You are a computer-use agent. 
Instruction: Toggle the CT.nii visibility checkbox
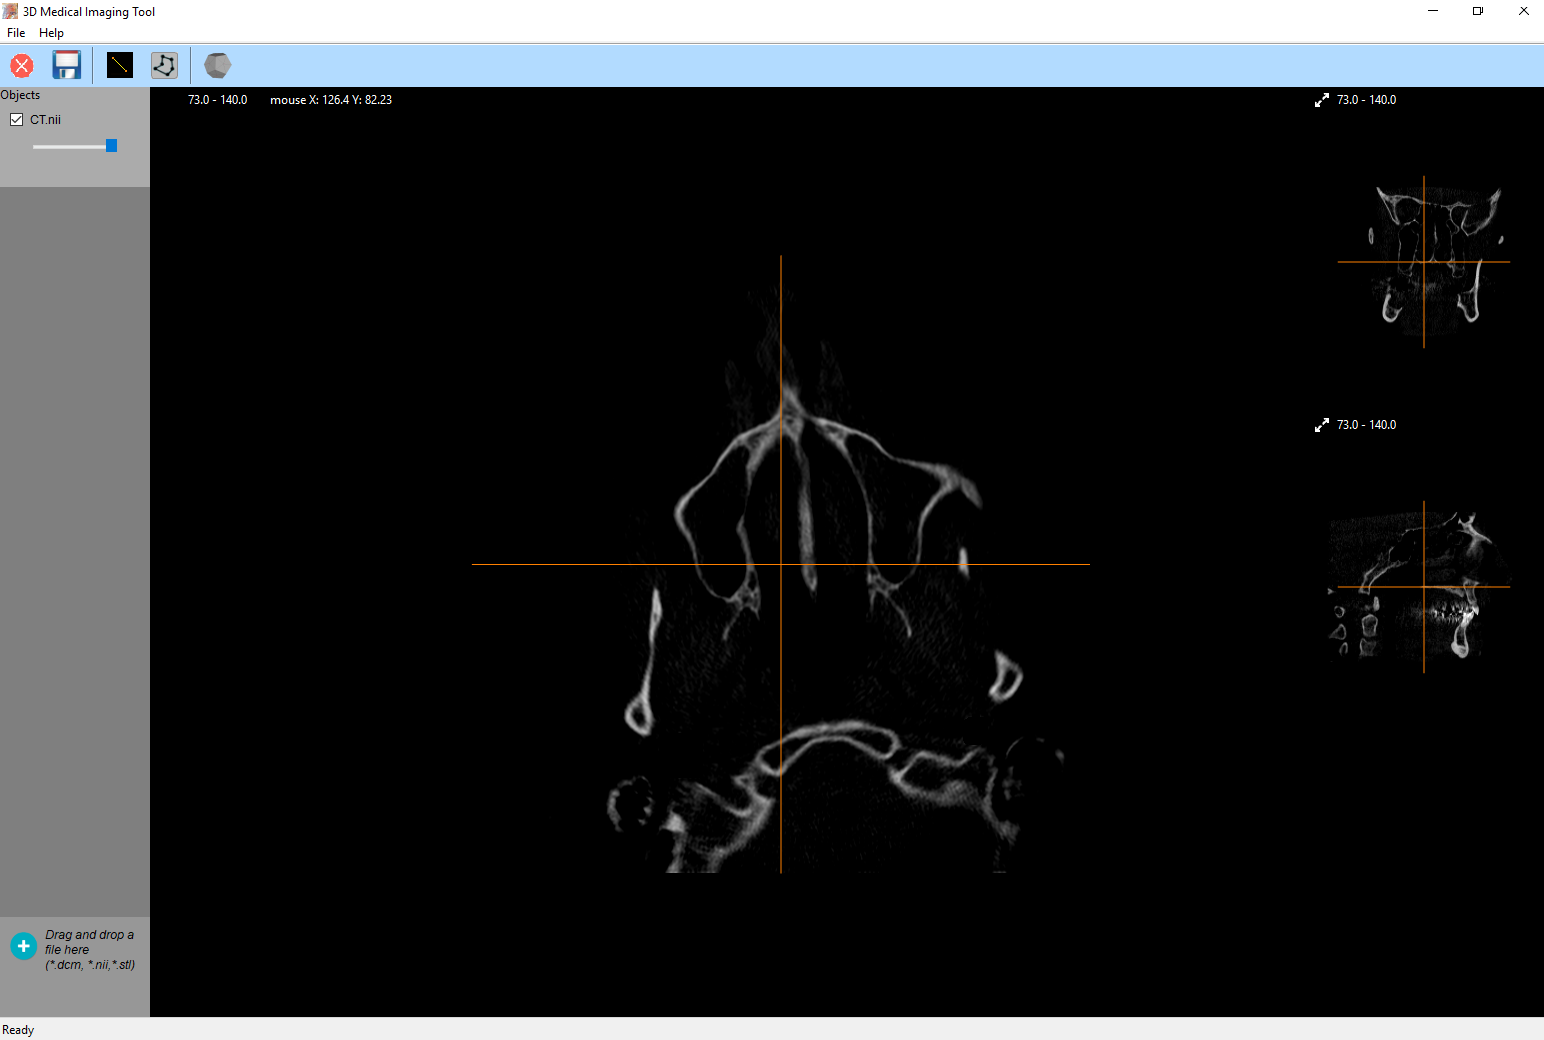pyautogui.click(x=17, y=120)
